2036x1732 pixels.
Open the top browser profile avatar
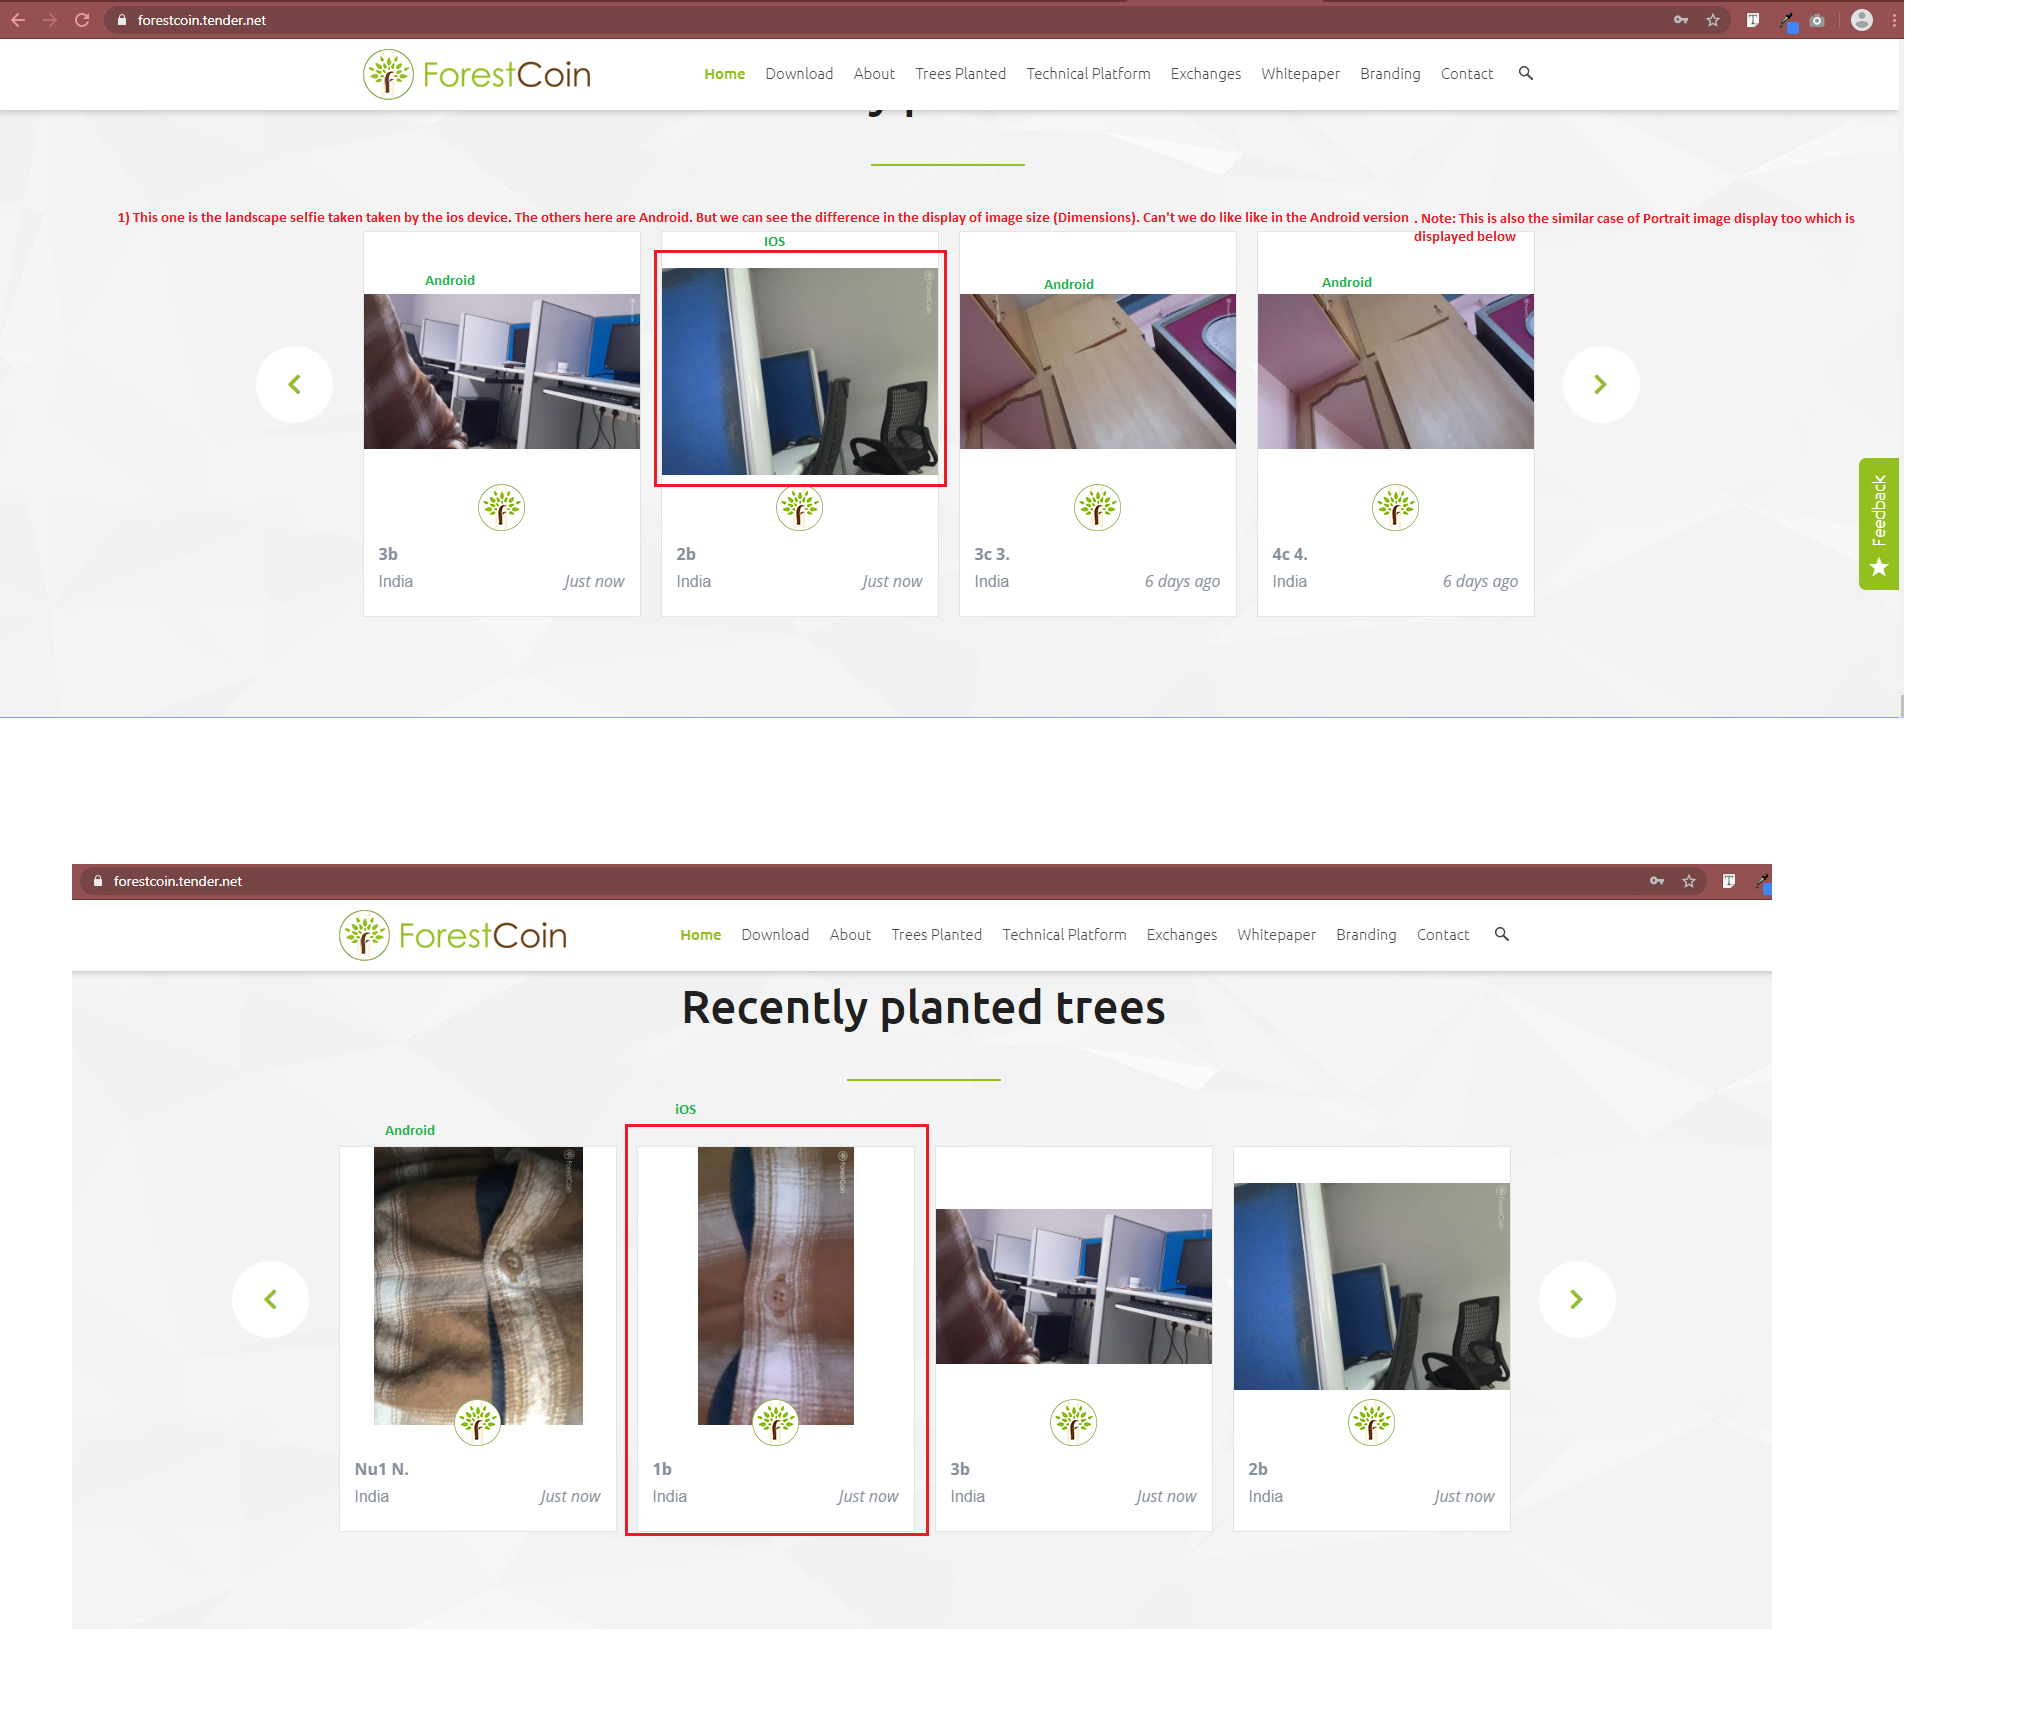pyautogui.click(x=1861, y=20)
